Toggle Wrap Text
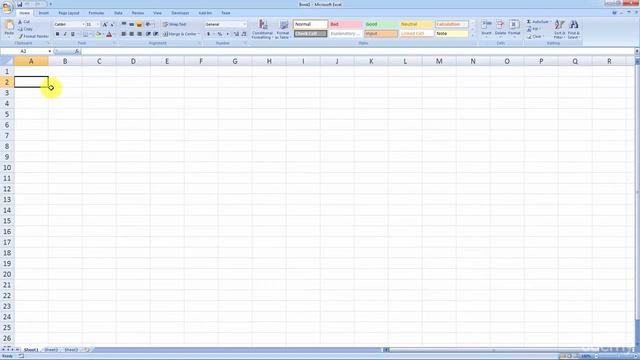The image size is (640, 360). [175, 24]
